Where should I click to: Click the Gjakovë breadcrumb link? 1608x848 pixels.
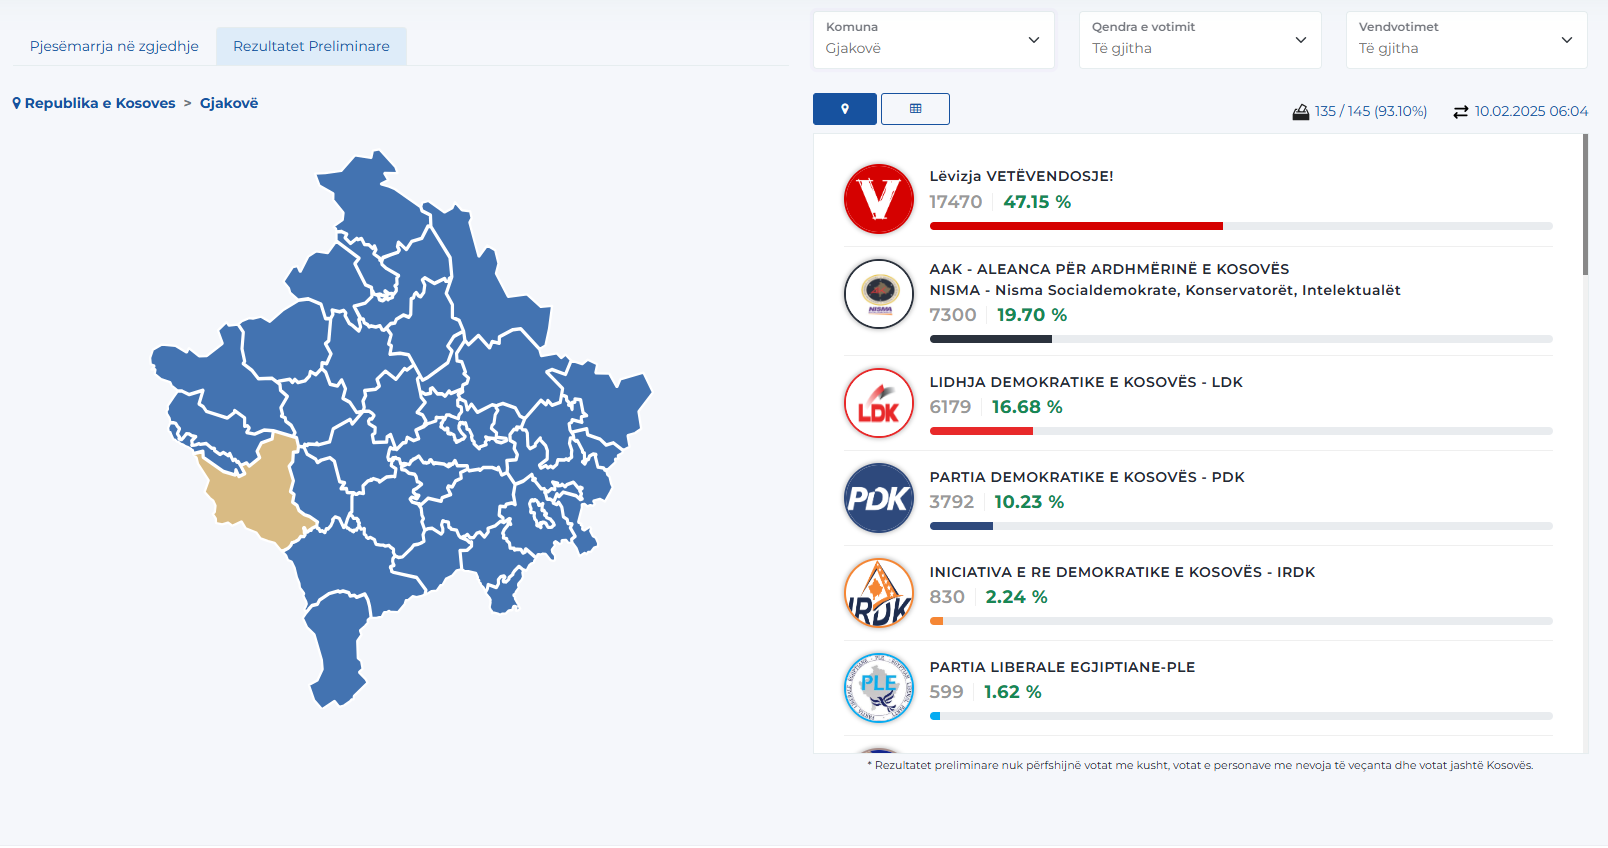[x=229, y=103]
